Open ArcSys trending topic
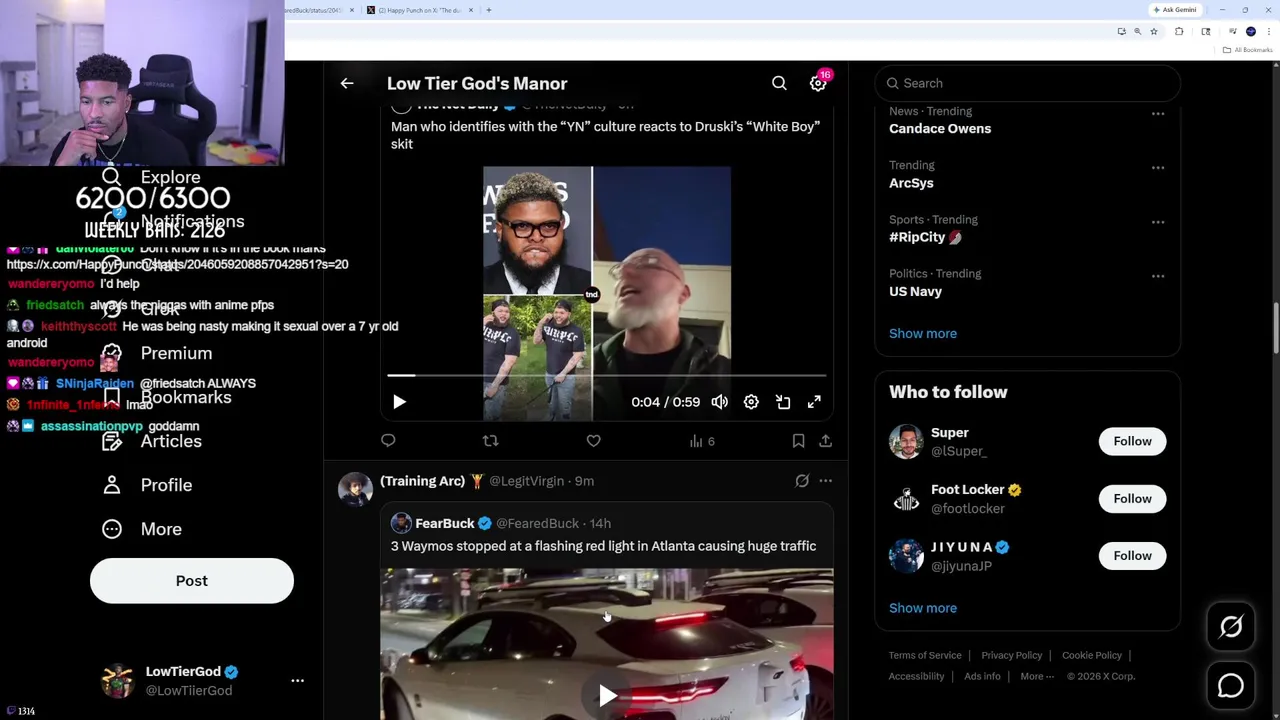 point(911,183)
